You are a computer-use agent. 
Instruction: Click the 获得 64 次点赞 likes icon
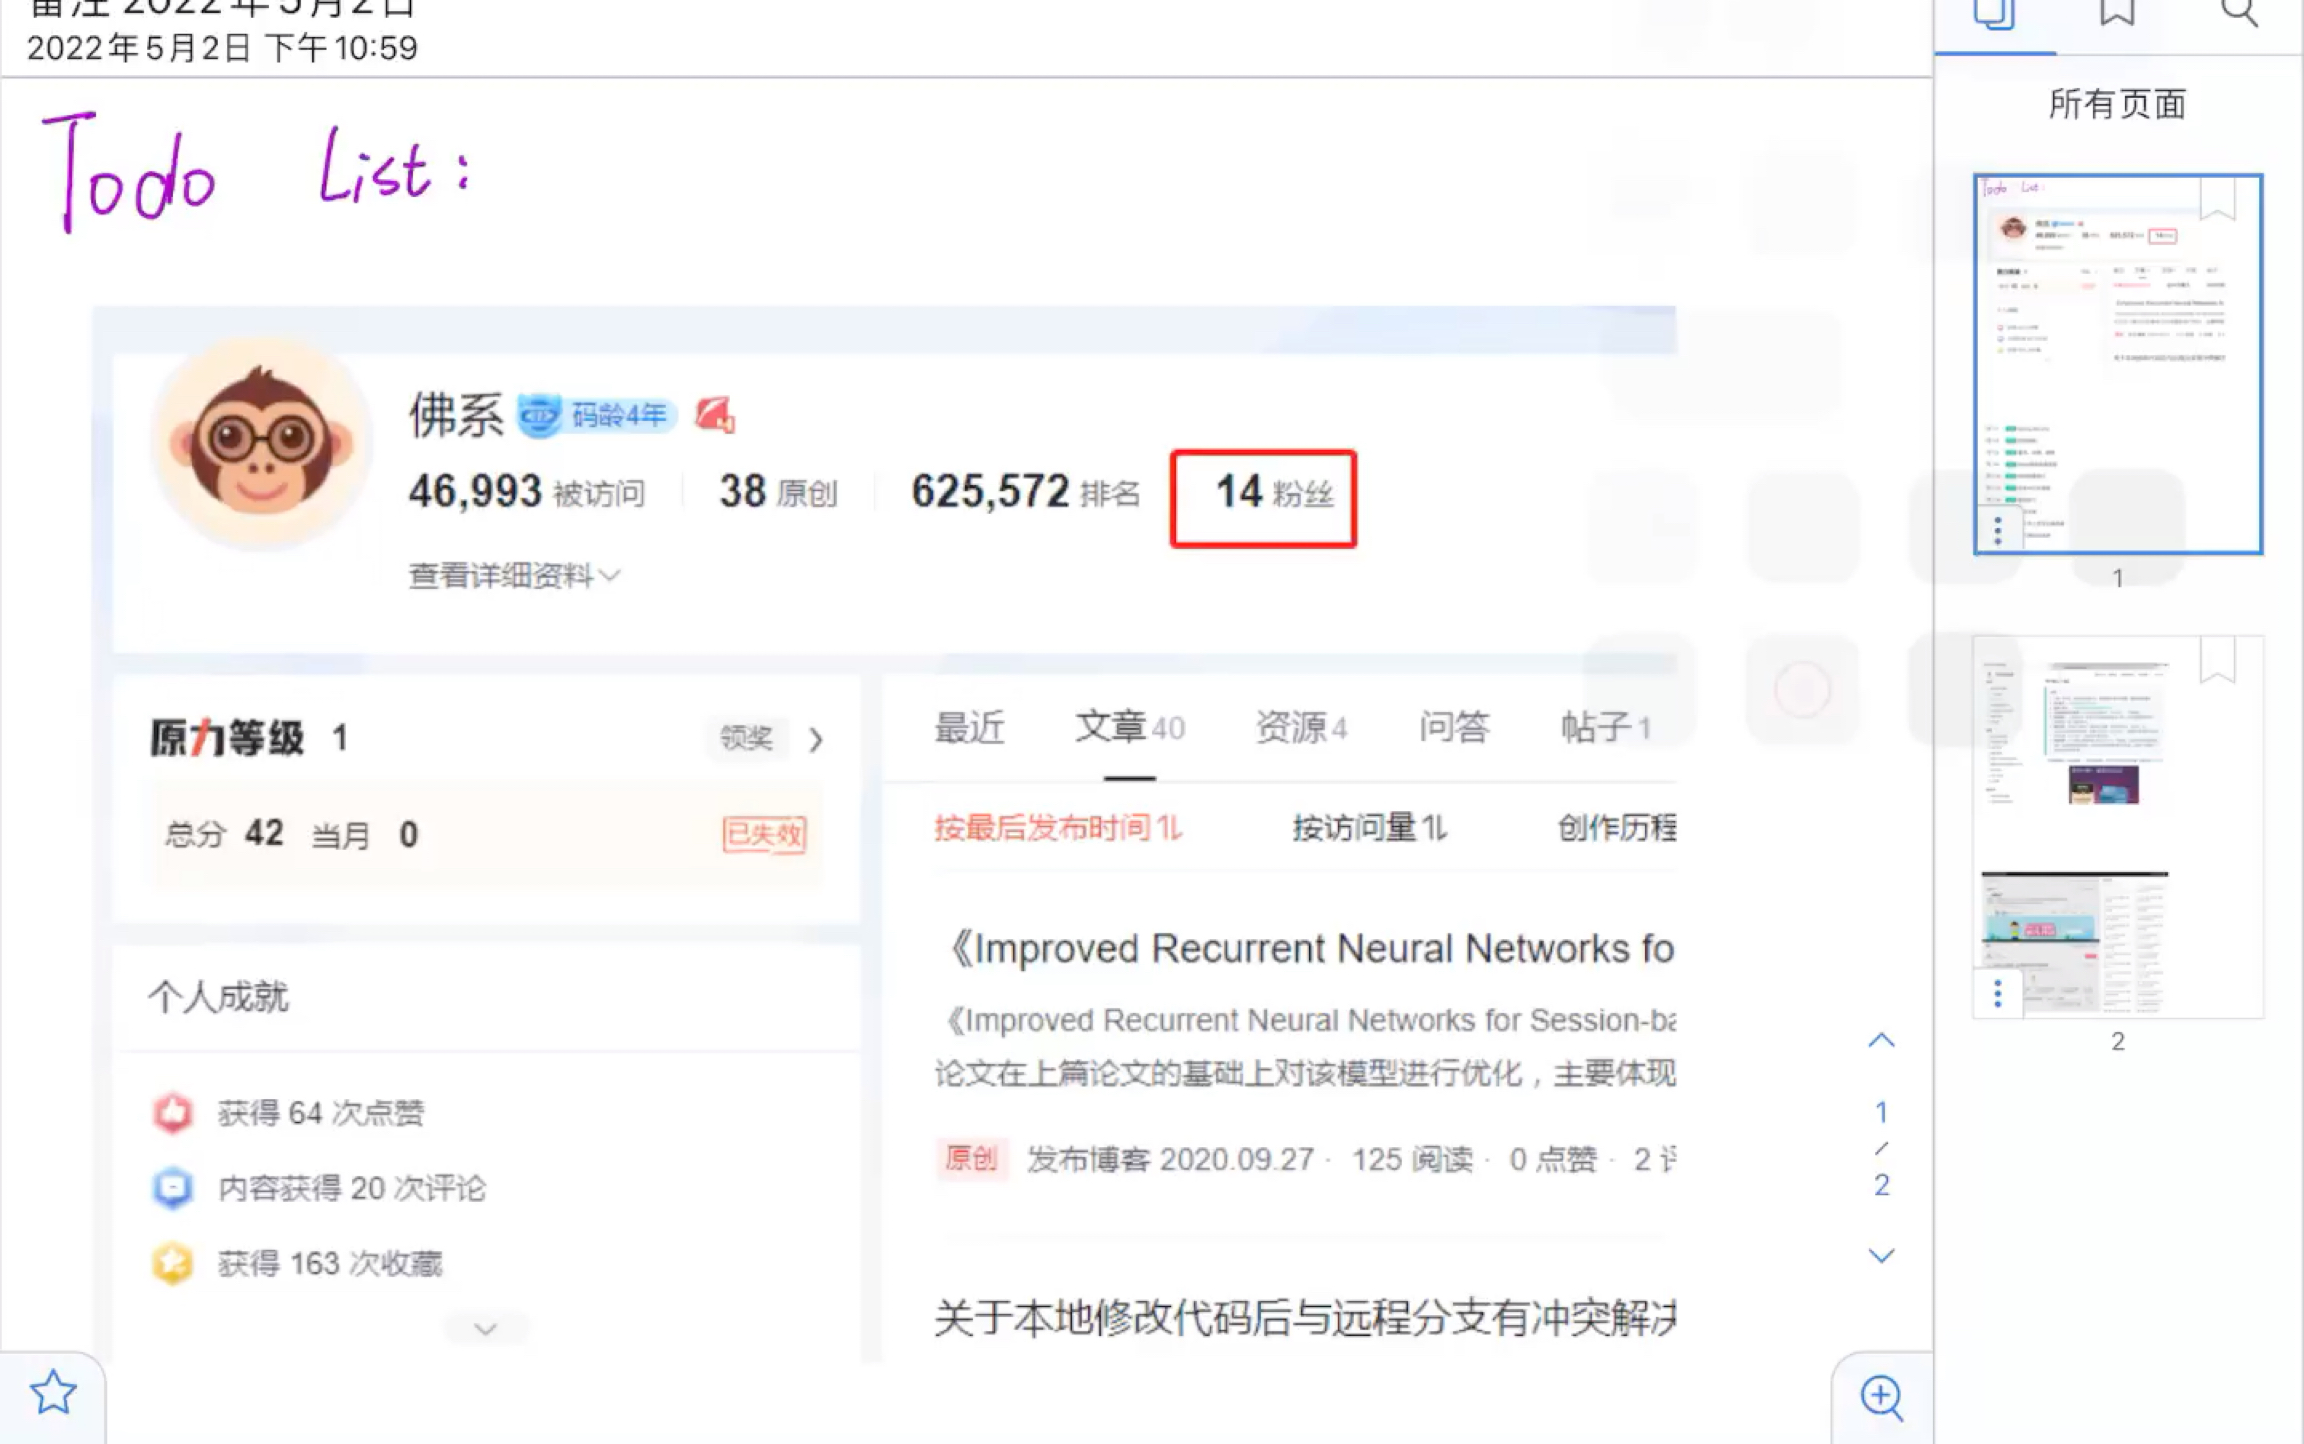pyautogui.click(x=173, y=1112)
